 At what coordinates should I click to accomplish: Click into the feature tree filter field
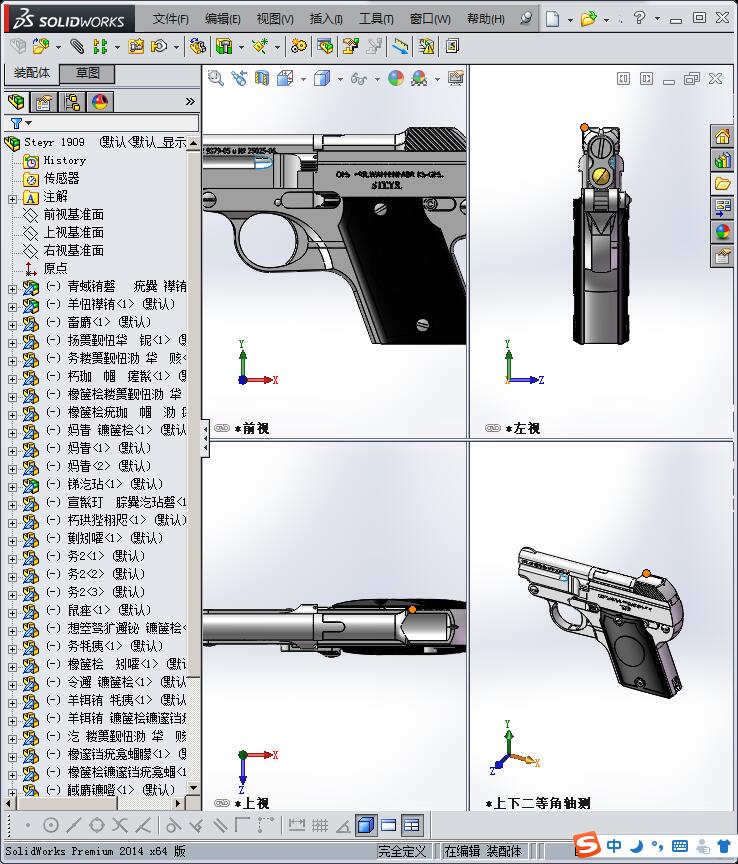click(101, 123)
